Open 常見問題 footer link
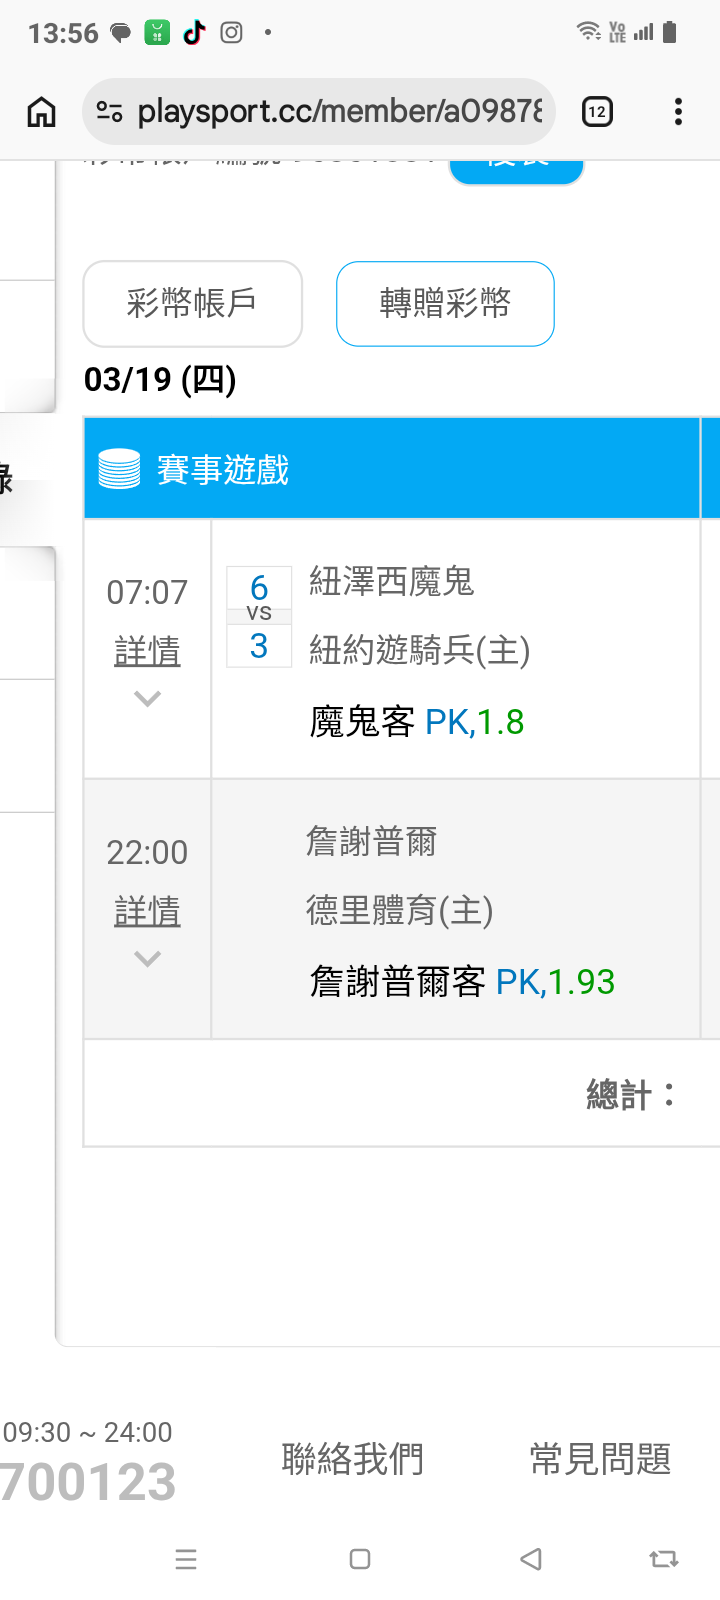The width and height of the screenshot is (720, 1600). pos(600,1459)
